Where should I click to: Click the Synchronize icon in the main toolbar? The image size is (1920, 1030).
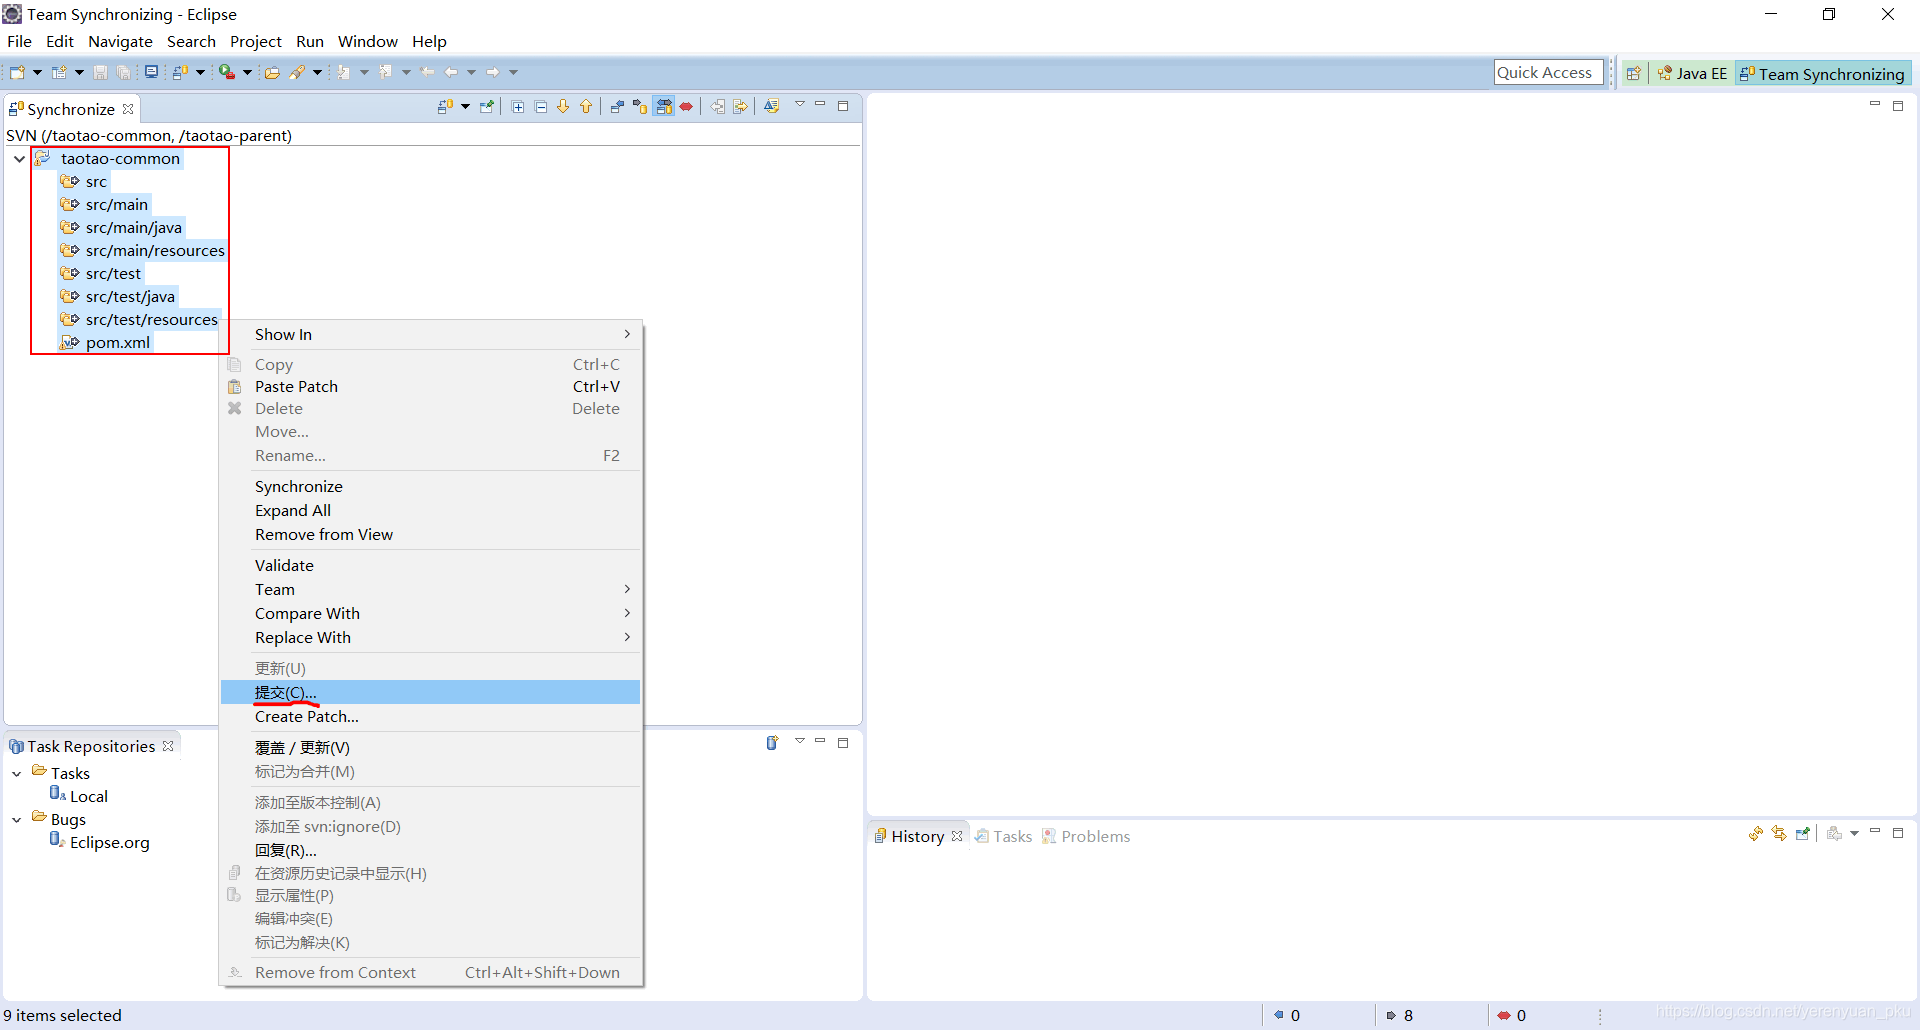180,72
